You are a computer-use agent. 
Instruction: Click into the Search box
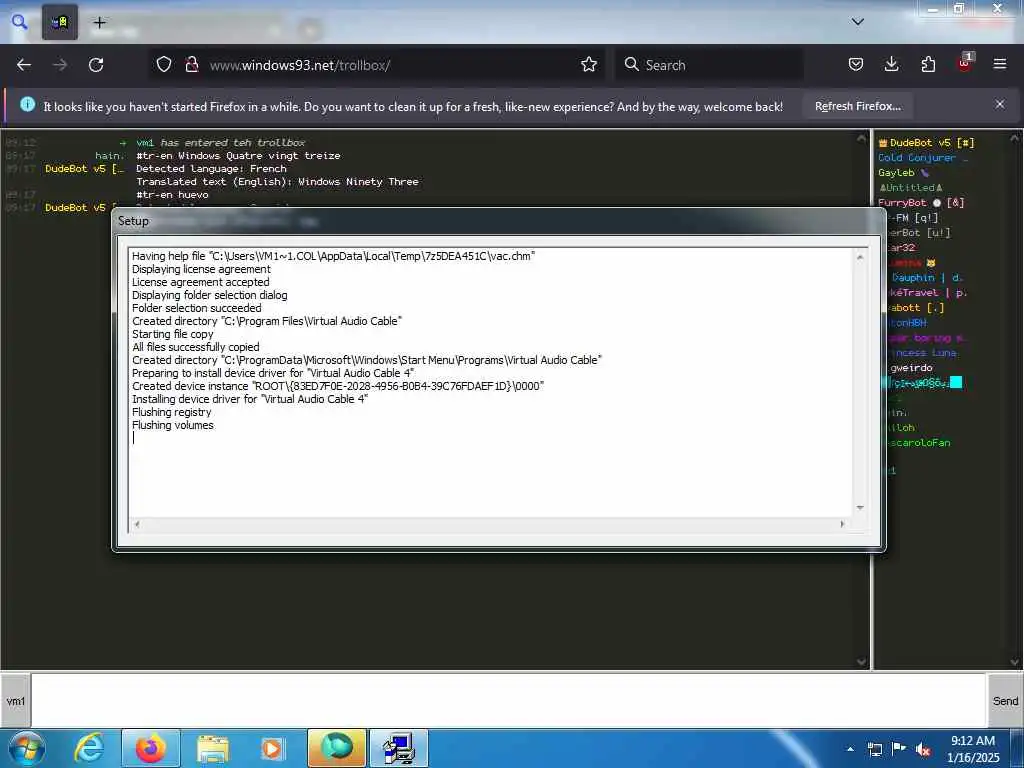pos(709,65)
